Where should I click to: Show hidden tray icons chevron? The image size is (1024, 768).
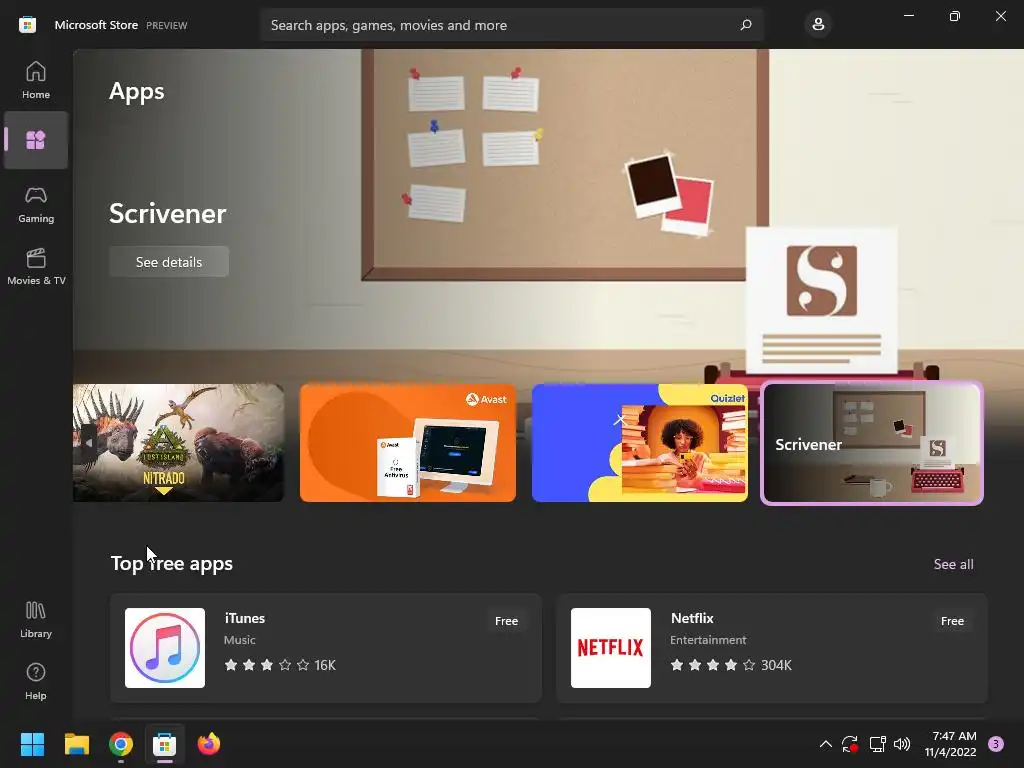tap(825, 744)
